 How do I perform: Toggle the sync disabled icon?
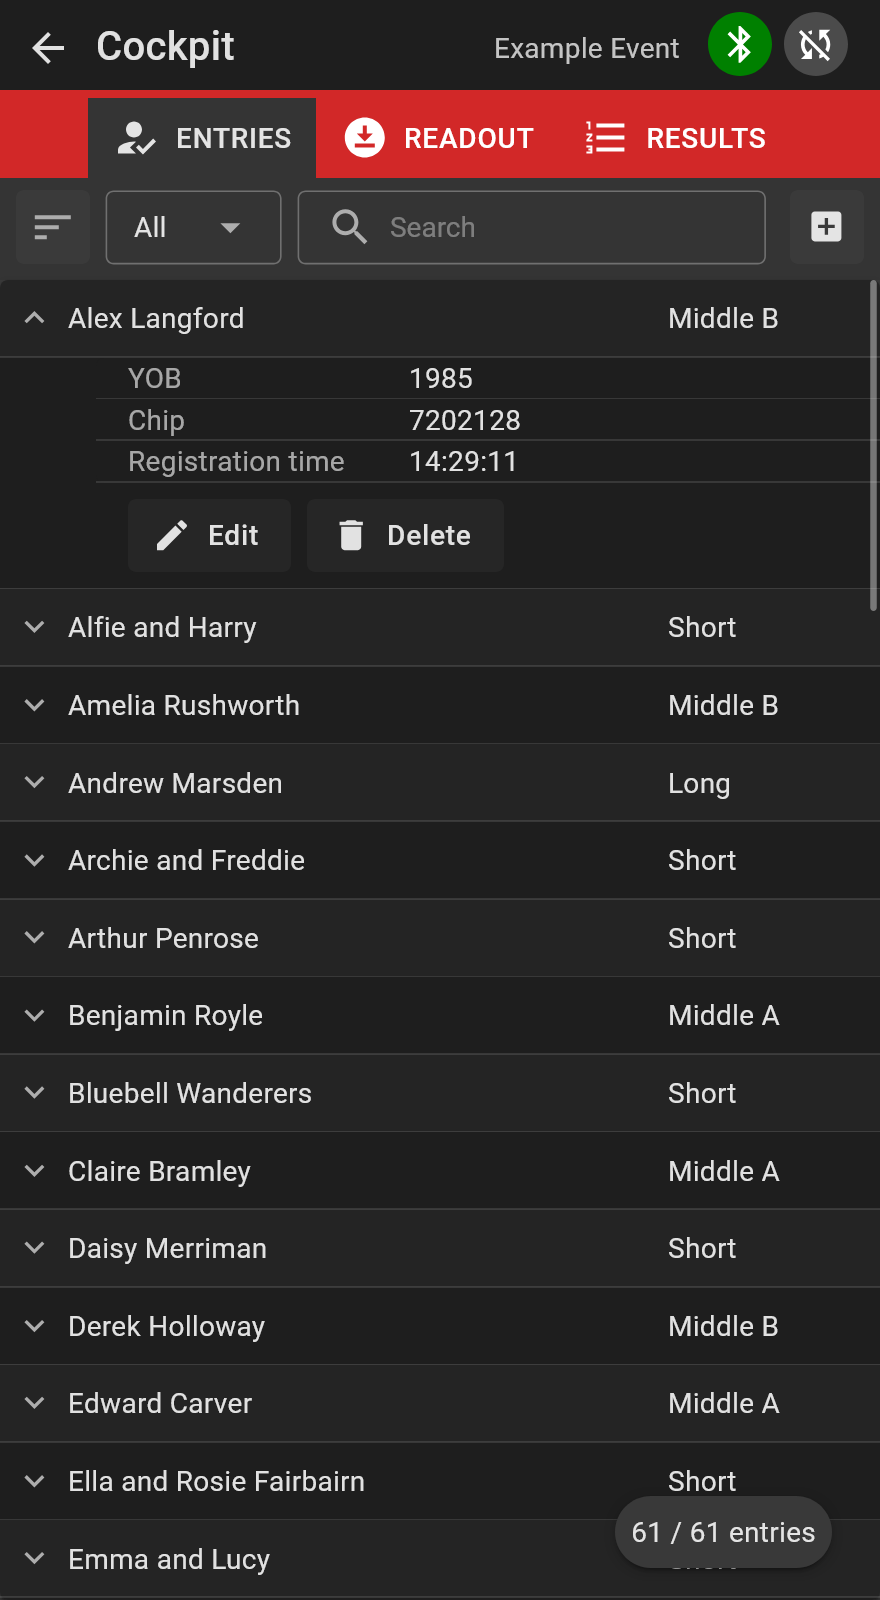[816, 44]
